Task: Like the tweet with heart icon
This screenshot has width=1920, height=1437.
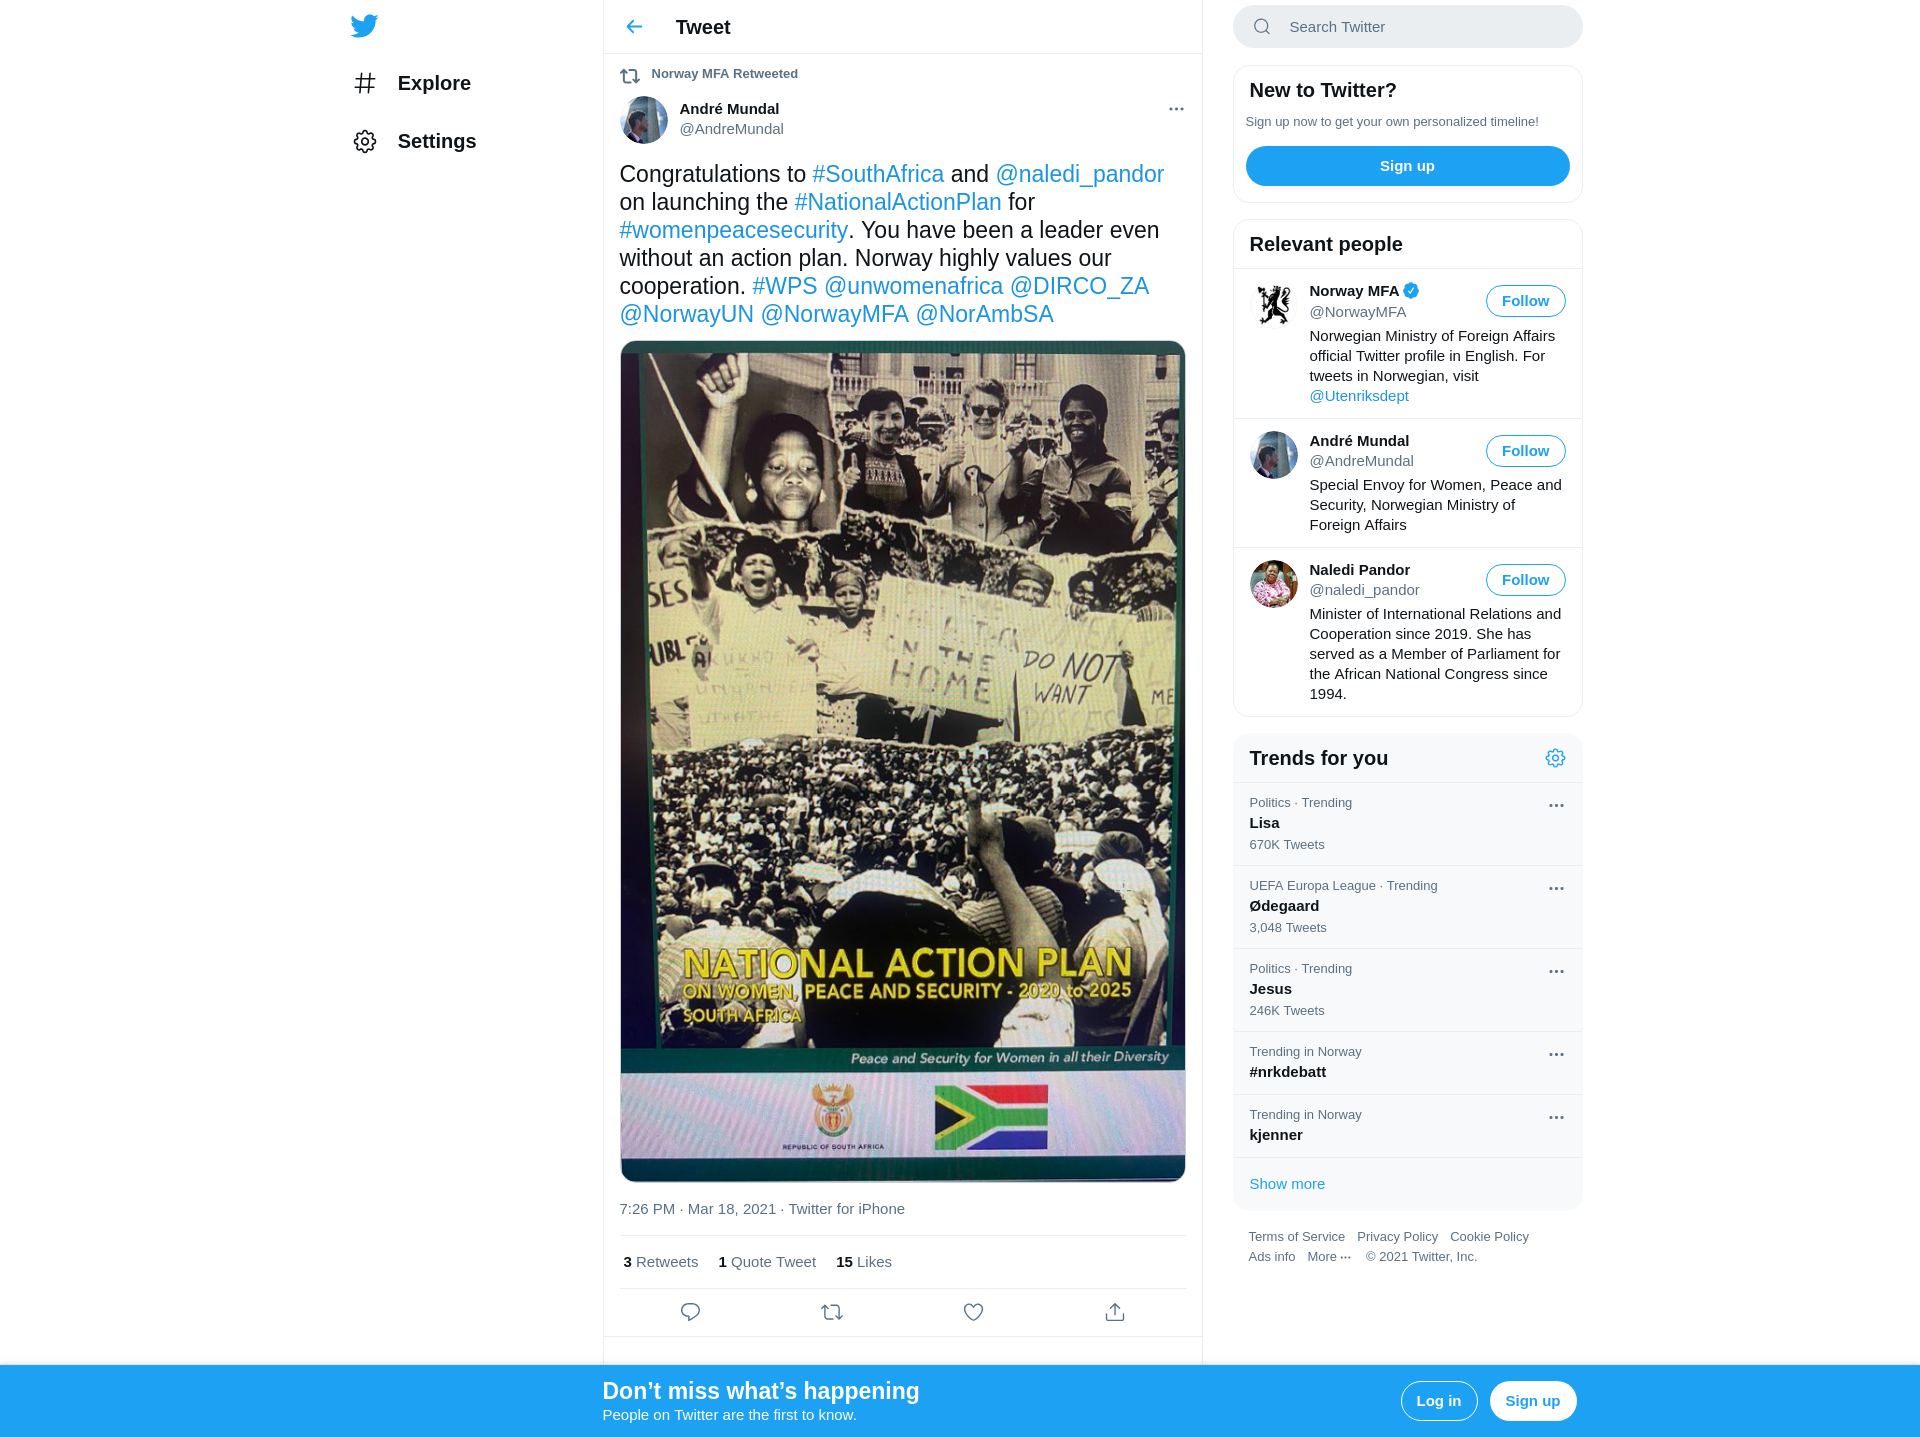Action: (x=973, y=1312)
